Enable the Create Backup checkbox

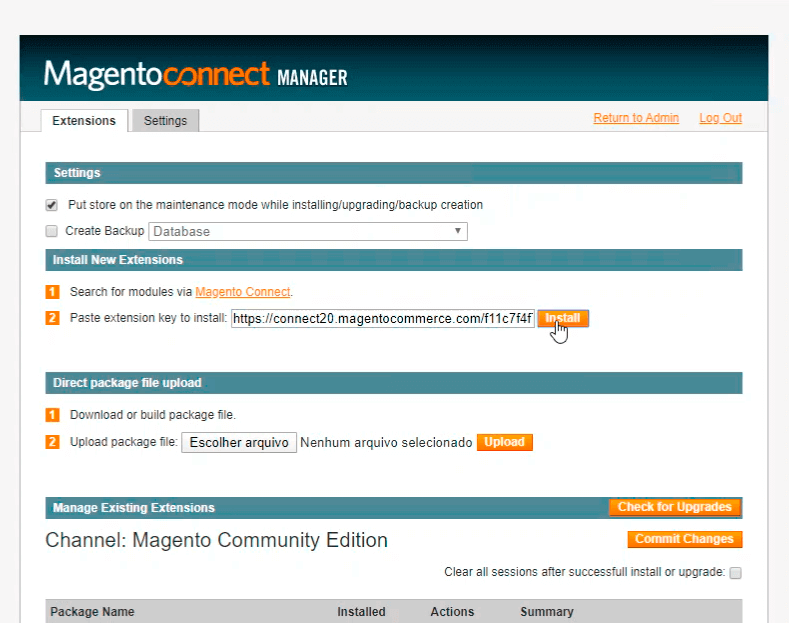tap(52, 231)
